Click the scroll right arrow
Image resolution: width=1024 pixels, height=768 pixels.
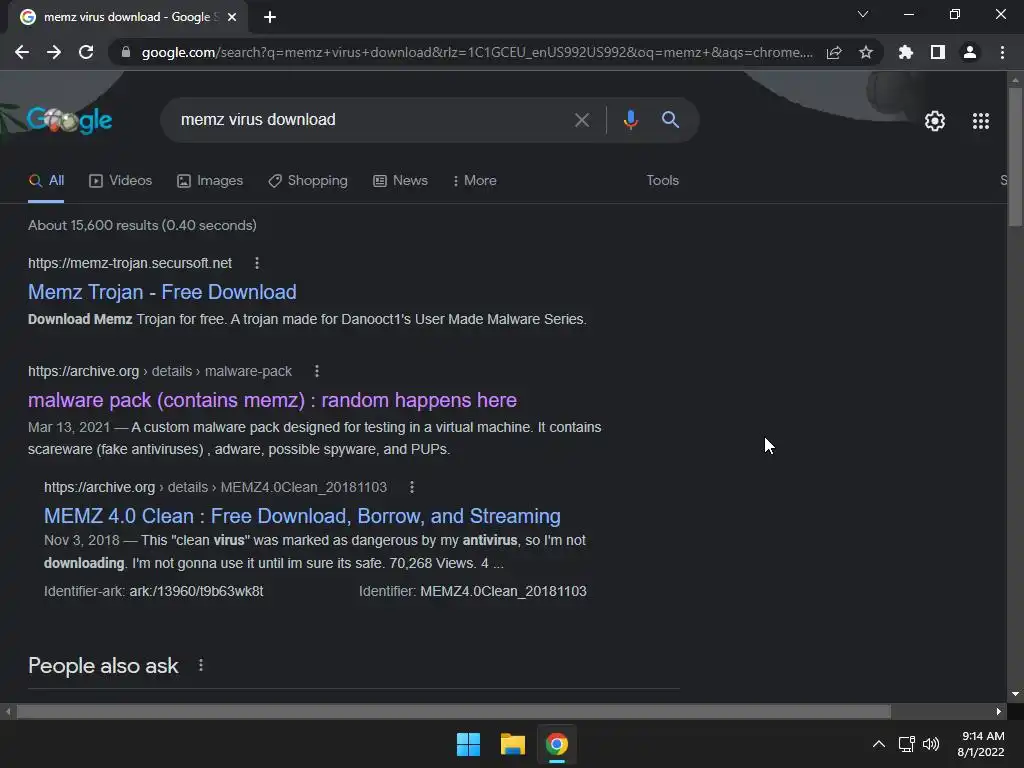[999, 711]
